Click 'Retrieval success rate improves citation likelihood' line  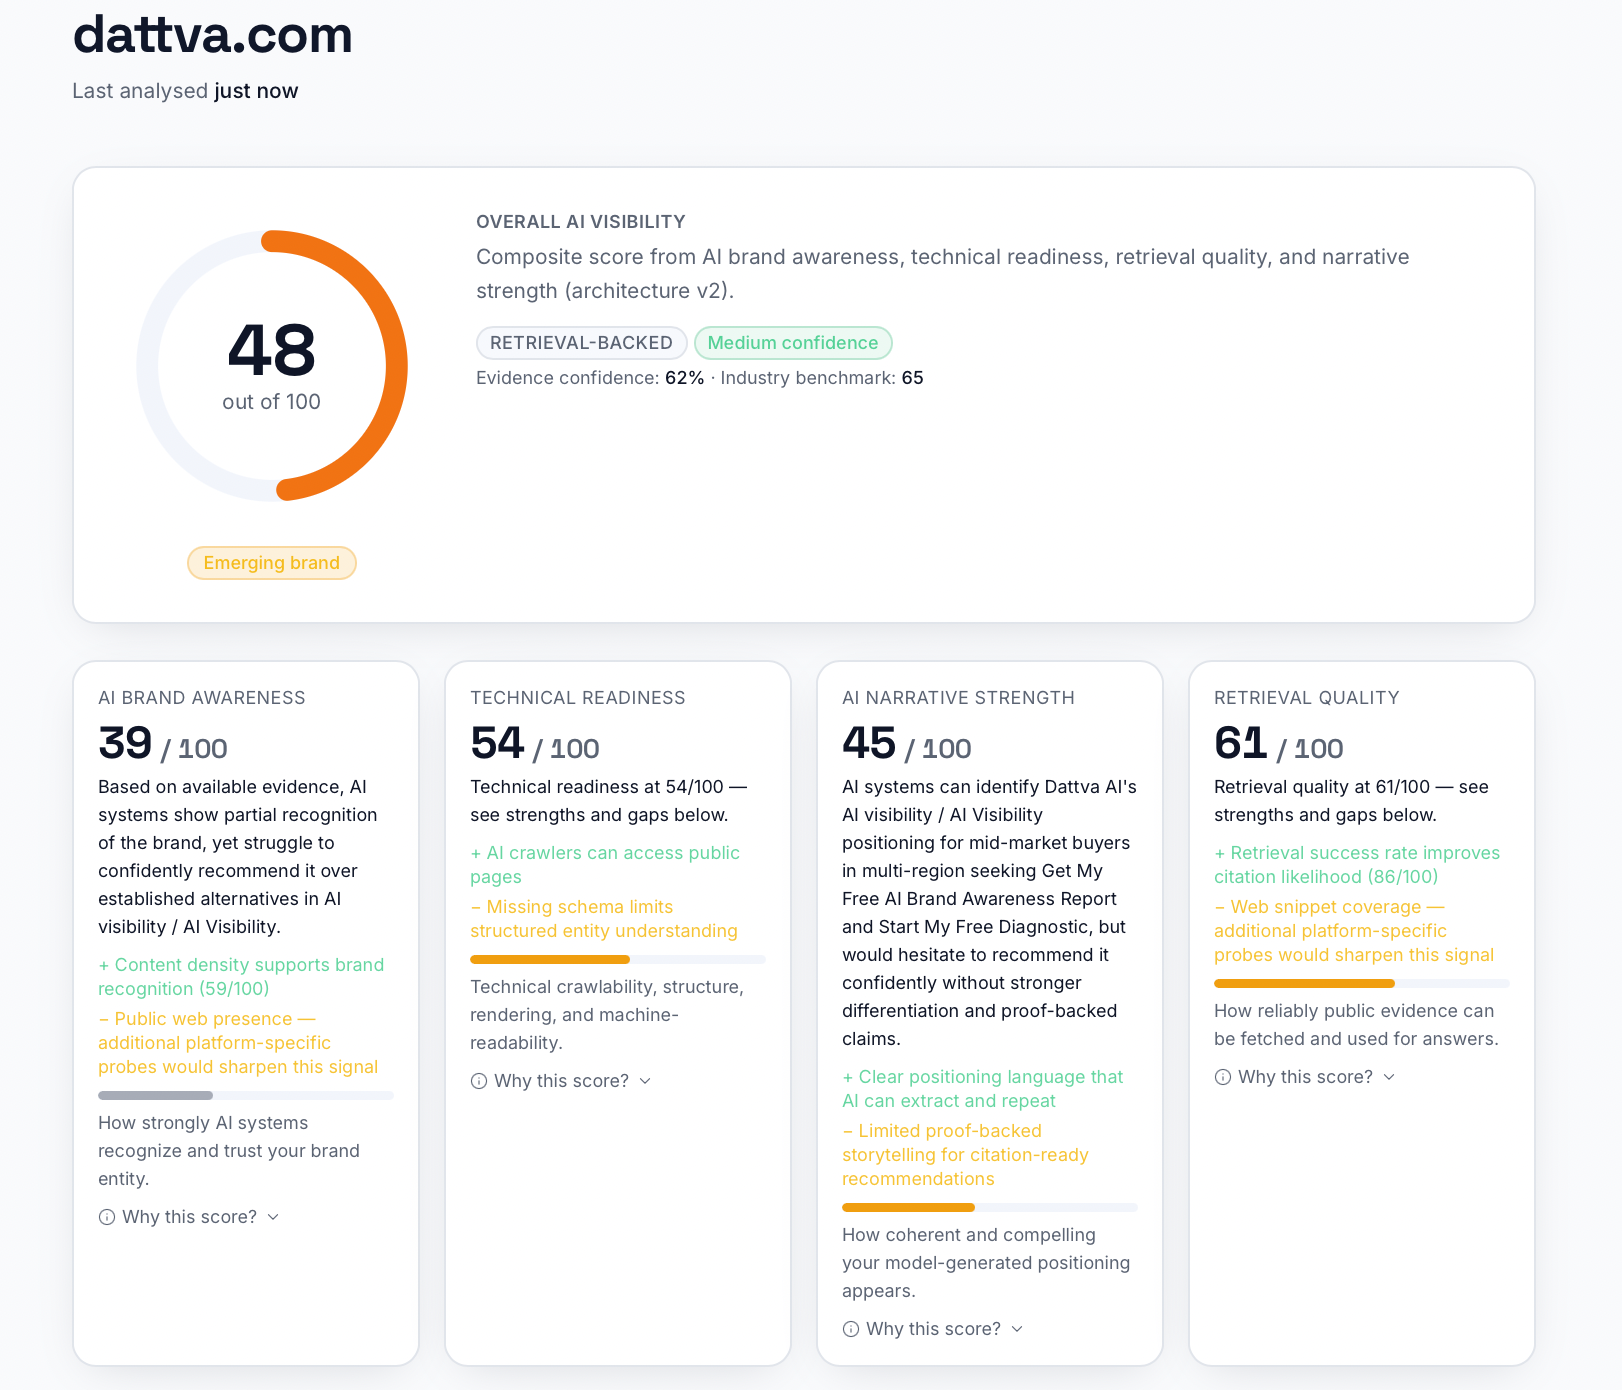coord(1357,865)
